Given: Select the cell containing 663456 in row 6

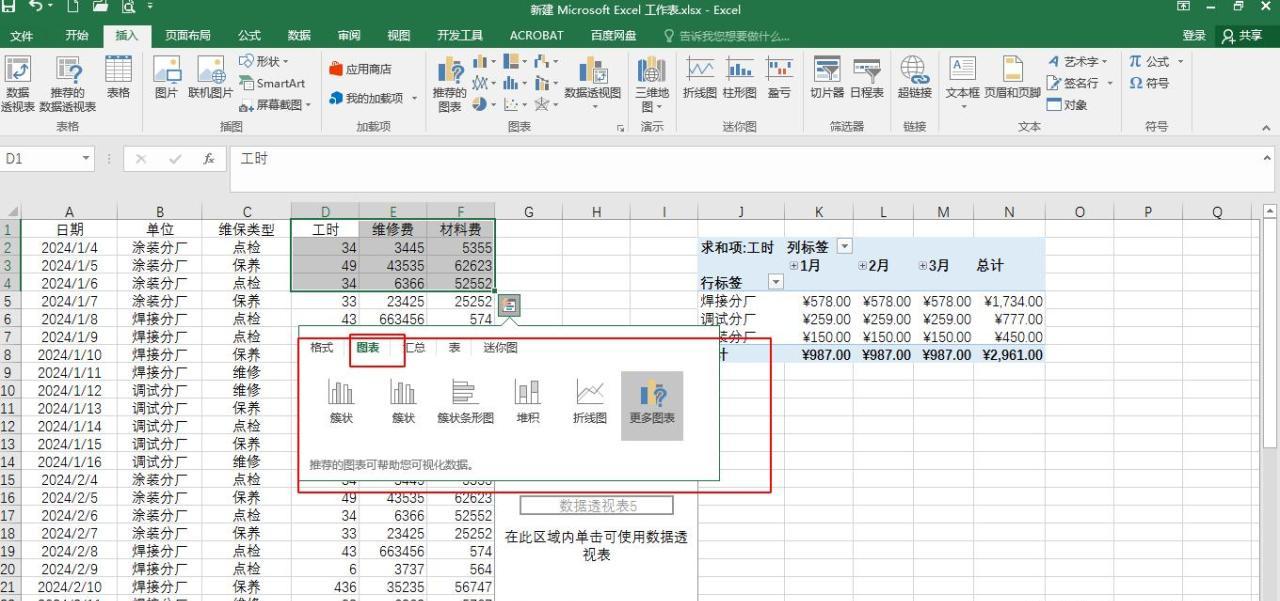Looking at the screenshot, I should pyautogui.click(x=392, y=319).
